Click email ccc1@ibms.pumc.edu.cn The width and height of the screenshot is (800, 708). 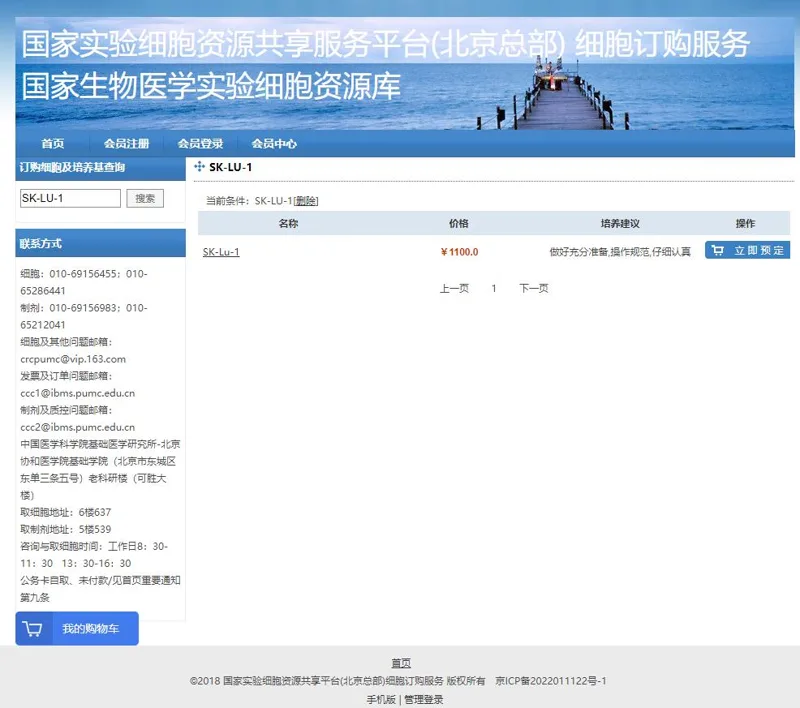[78, 393]
